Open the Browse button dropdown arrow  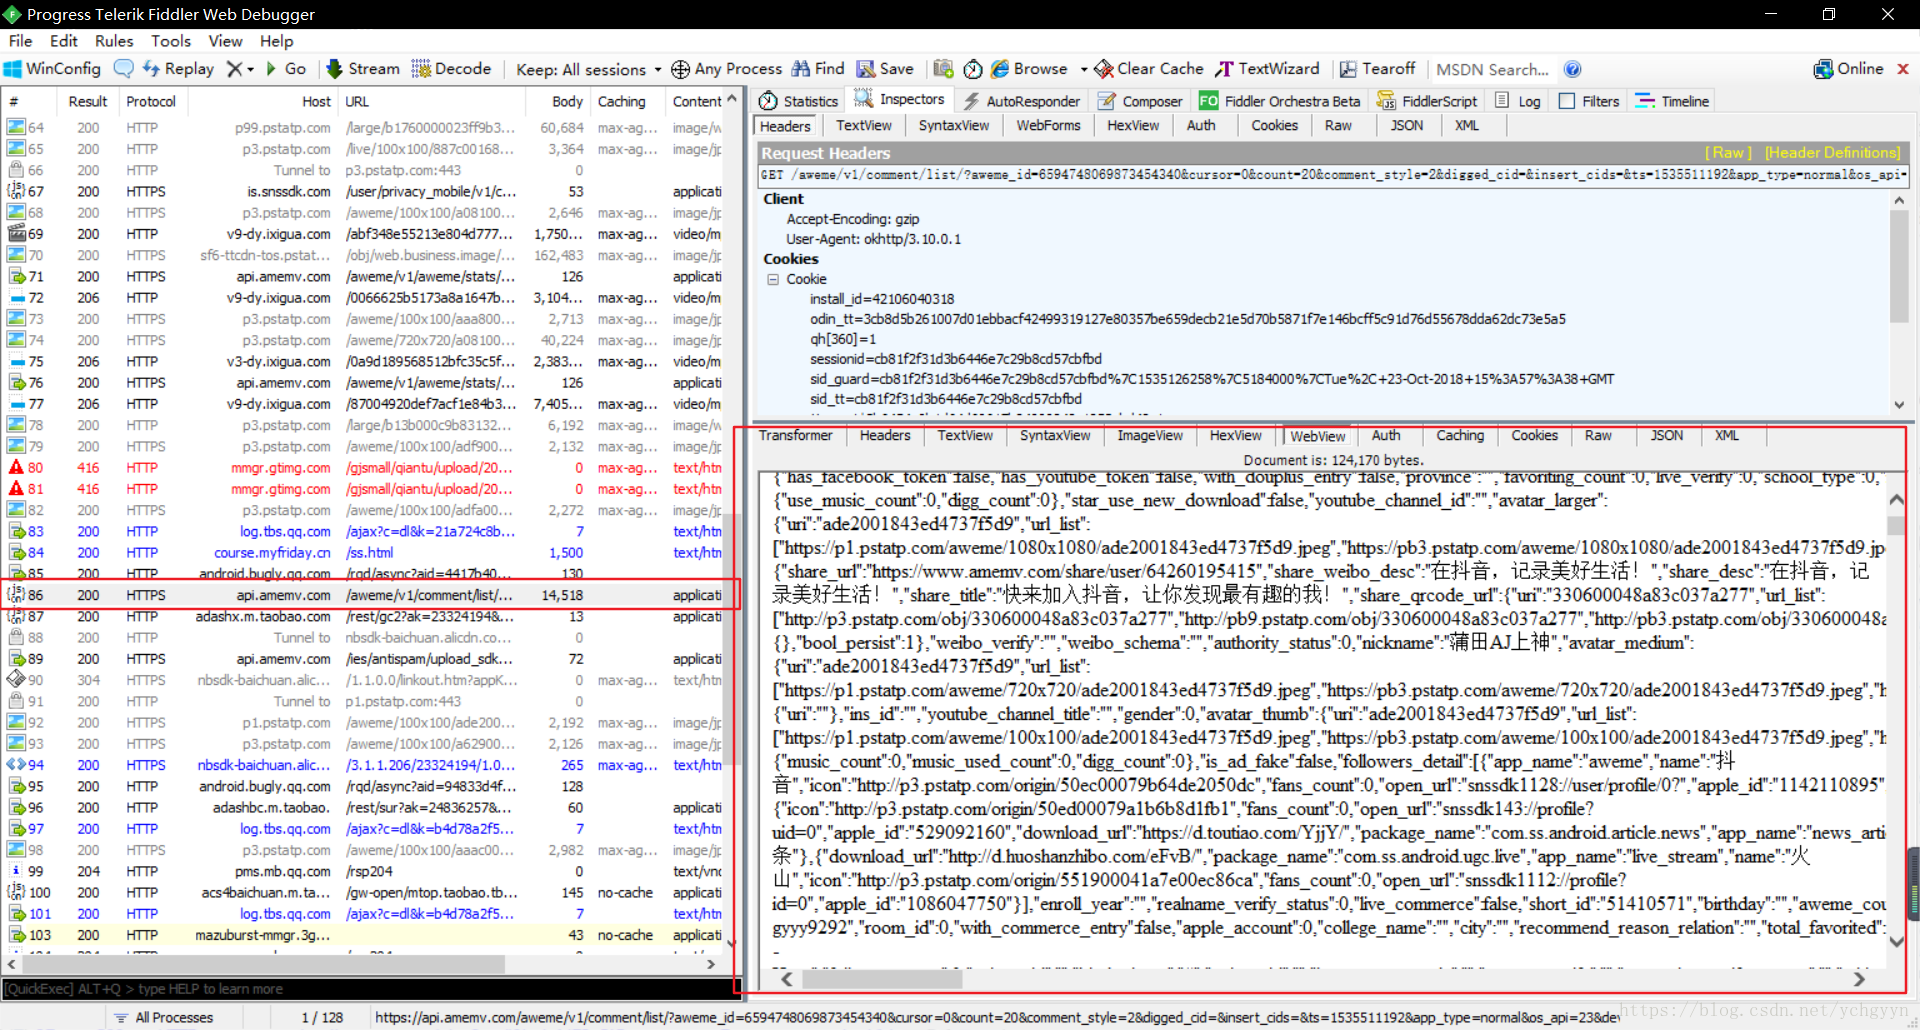click(x=1082, y=68)
